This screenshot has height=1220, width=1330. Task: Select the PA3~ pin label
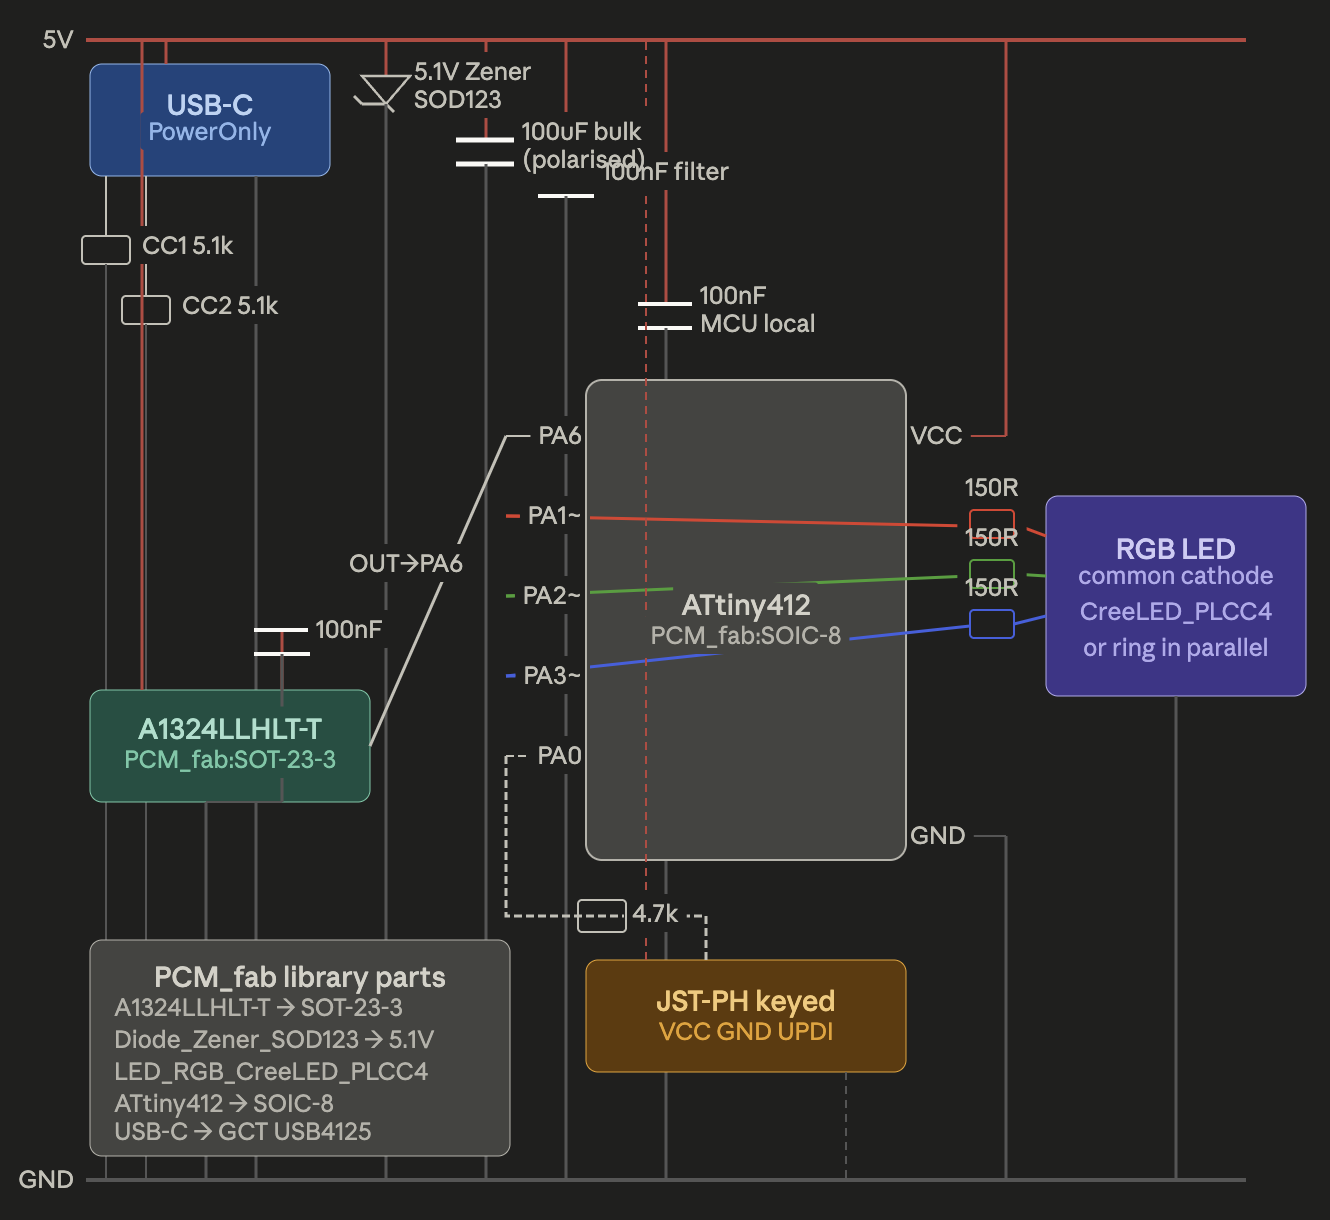552,676
